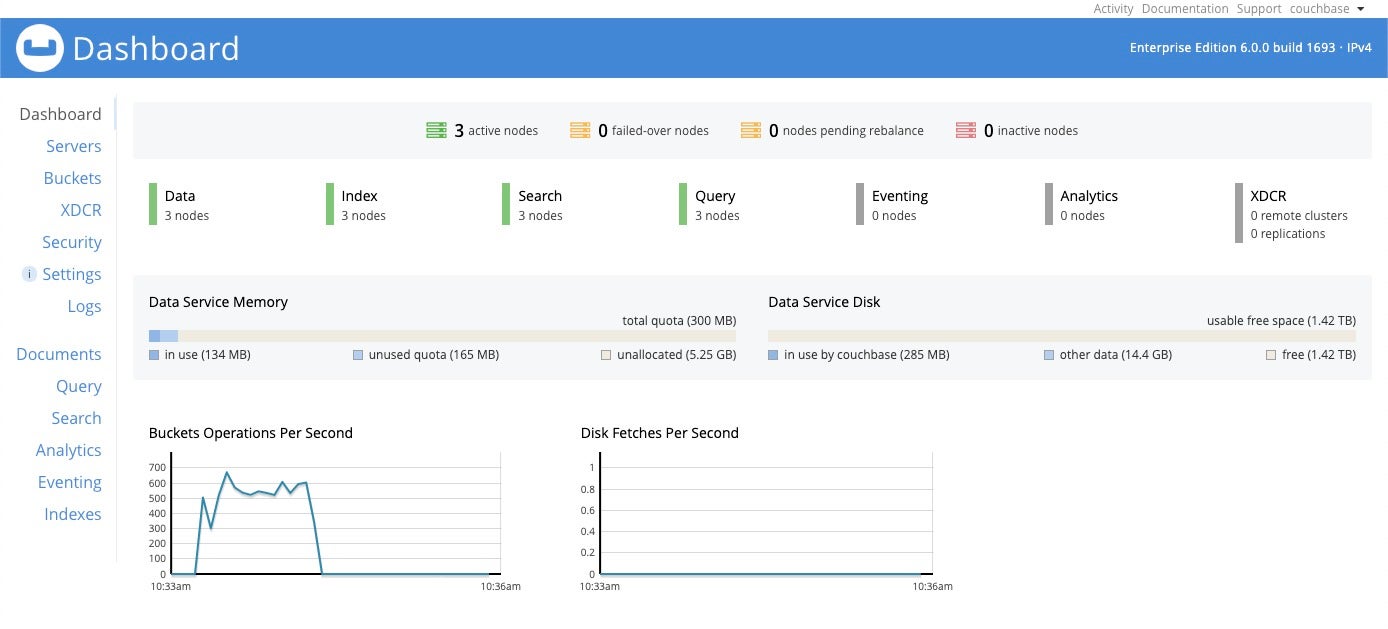This screenshot has height=629, width=1388.
Task: Click the 'free (1.42 TB)' legend swatch
Action: (1271, 355)
